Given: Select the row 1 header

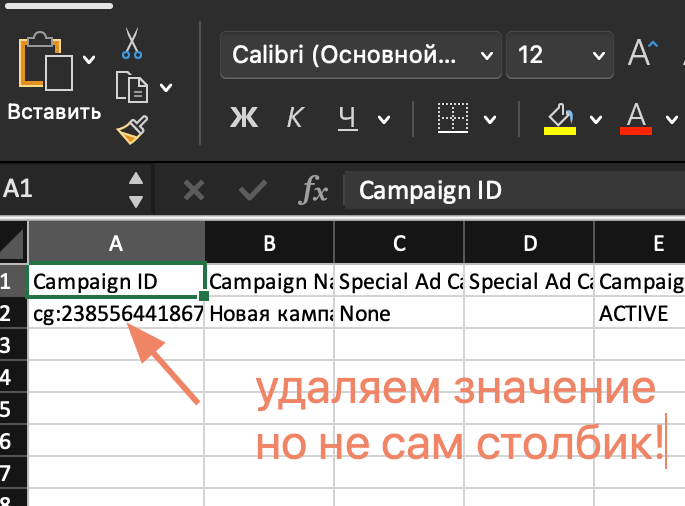Looking at the screenshot, I should tap(13, 281).
